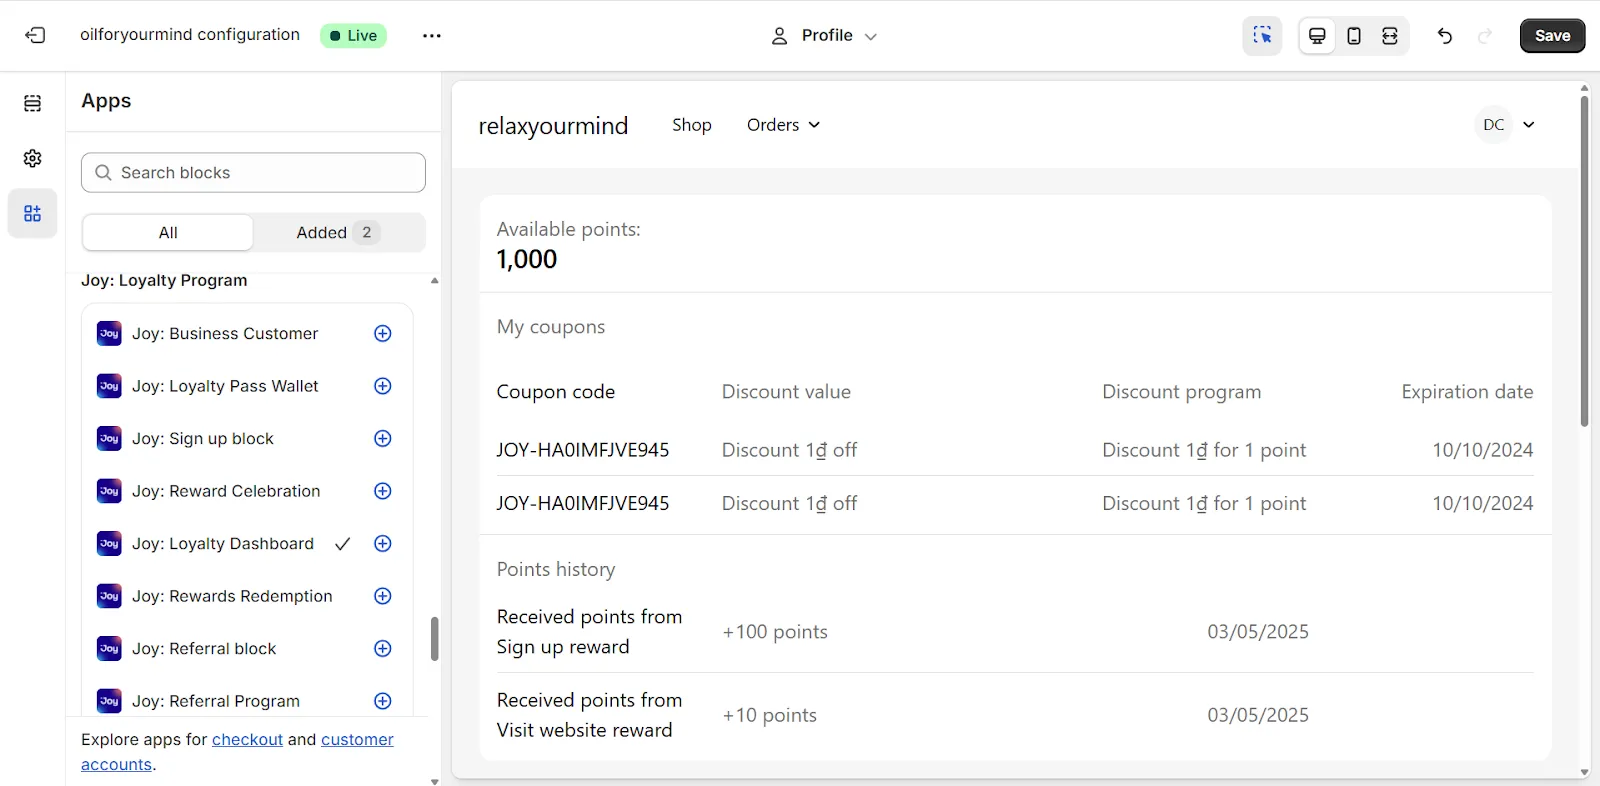
Task: Open the Shop link in preview
Action: (x=692, y=125)
